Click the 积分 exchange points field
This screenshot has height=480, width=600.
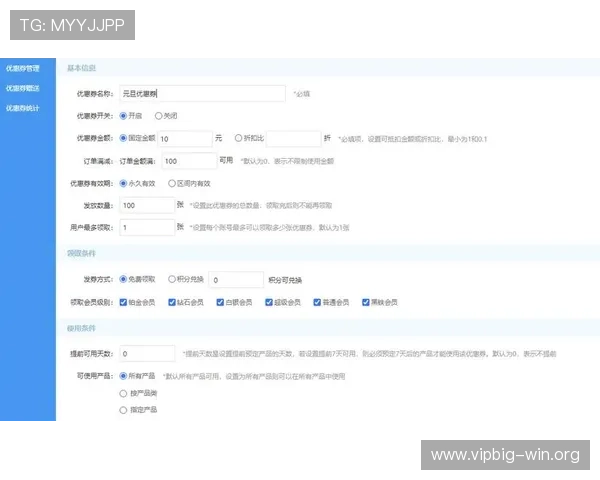click(236, 280)
